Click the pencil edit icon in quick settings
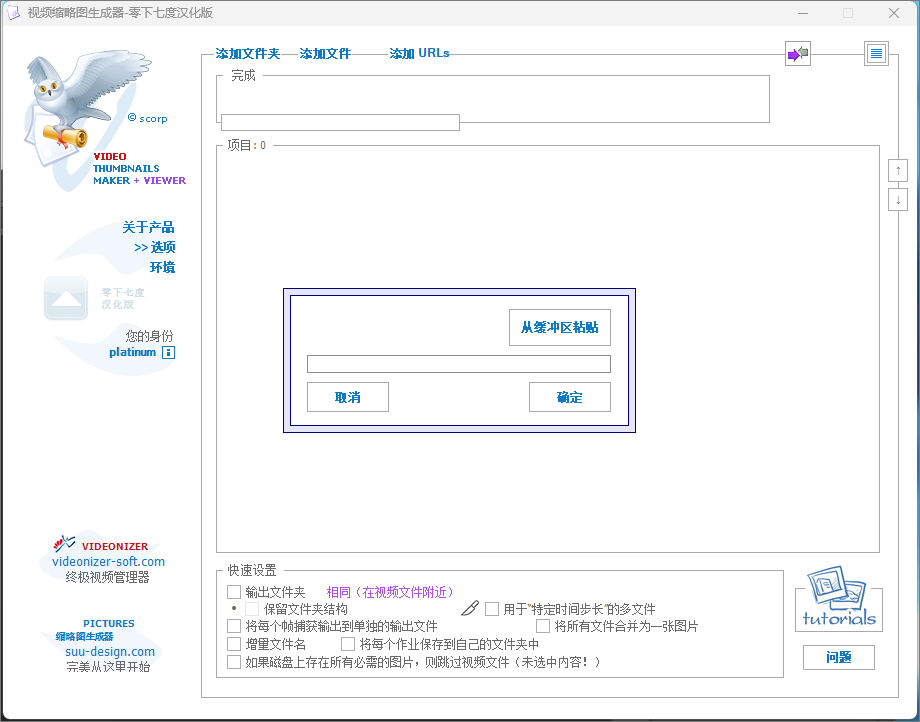This screenshot has width=920, height=722. [469, 607]
